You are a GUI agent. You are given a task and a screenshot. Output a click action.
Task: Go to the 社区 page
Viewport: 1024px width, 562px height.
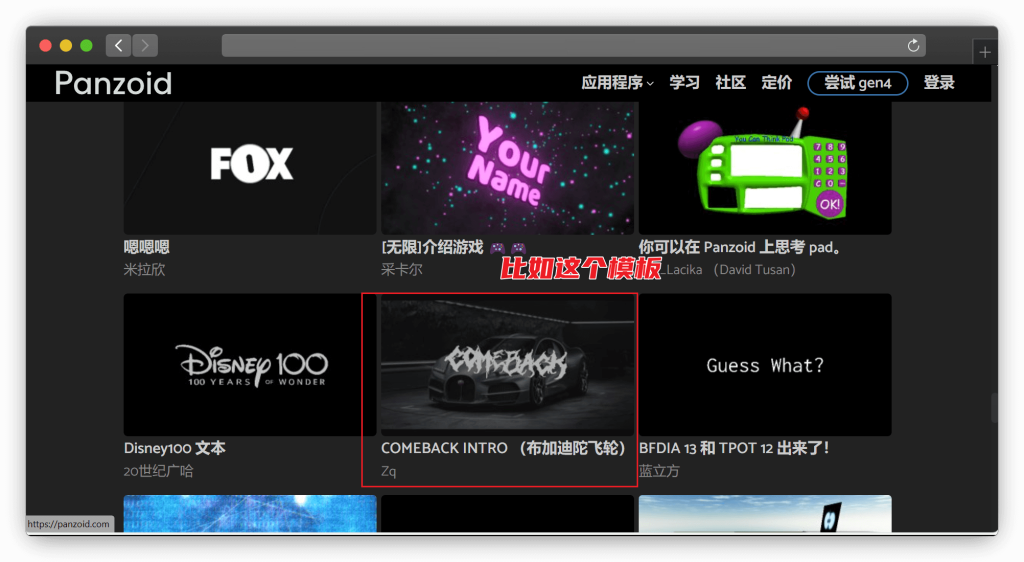(730, 83)
